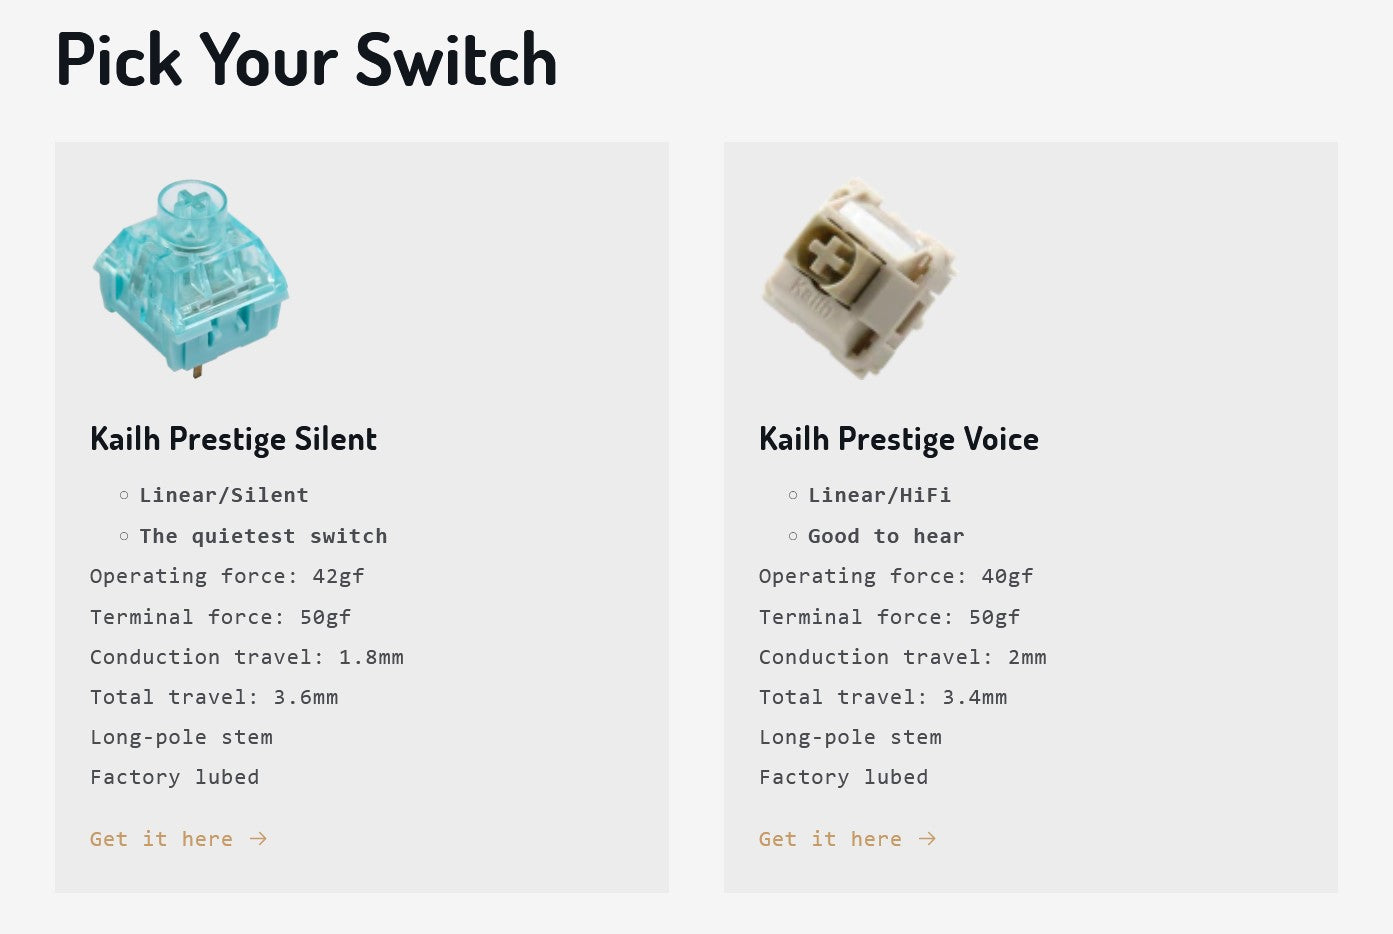The width and height of the screenshot is (1393, 934).
Task: Click the "Good to hear" bullet item
Action: tap(886, 536)
